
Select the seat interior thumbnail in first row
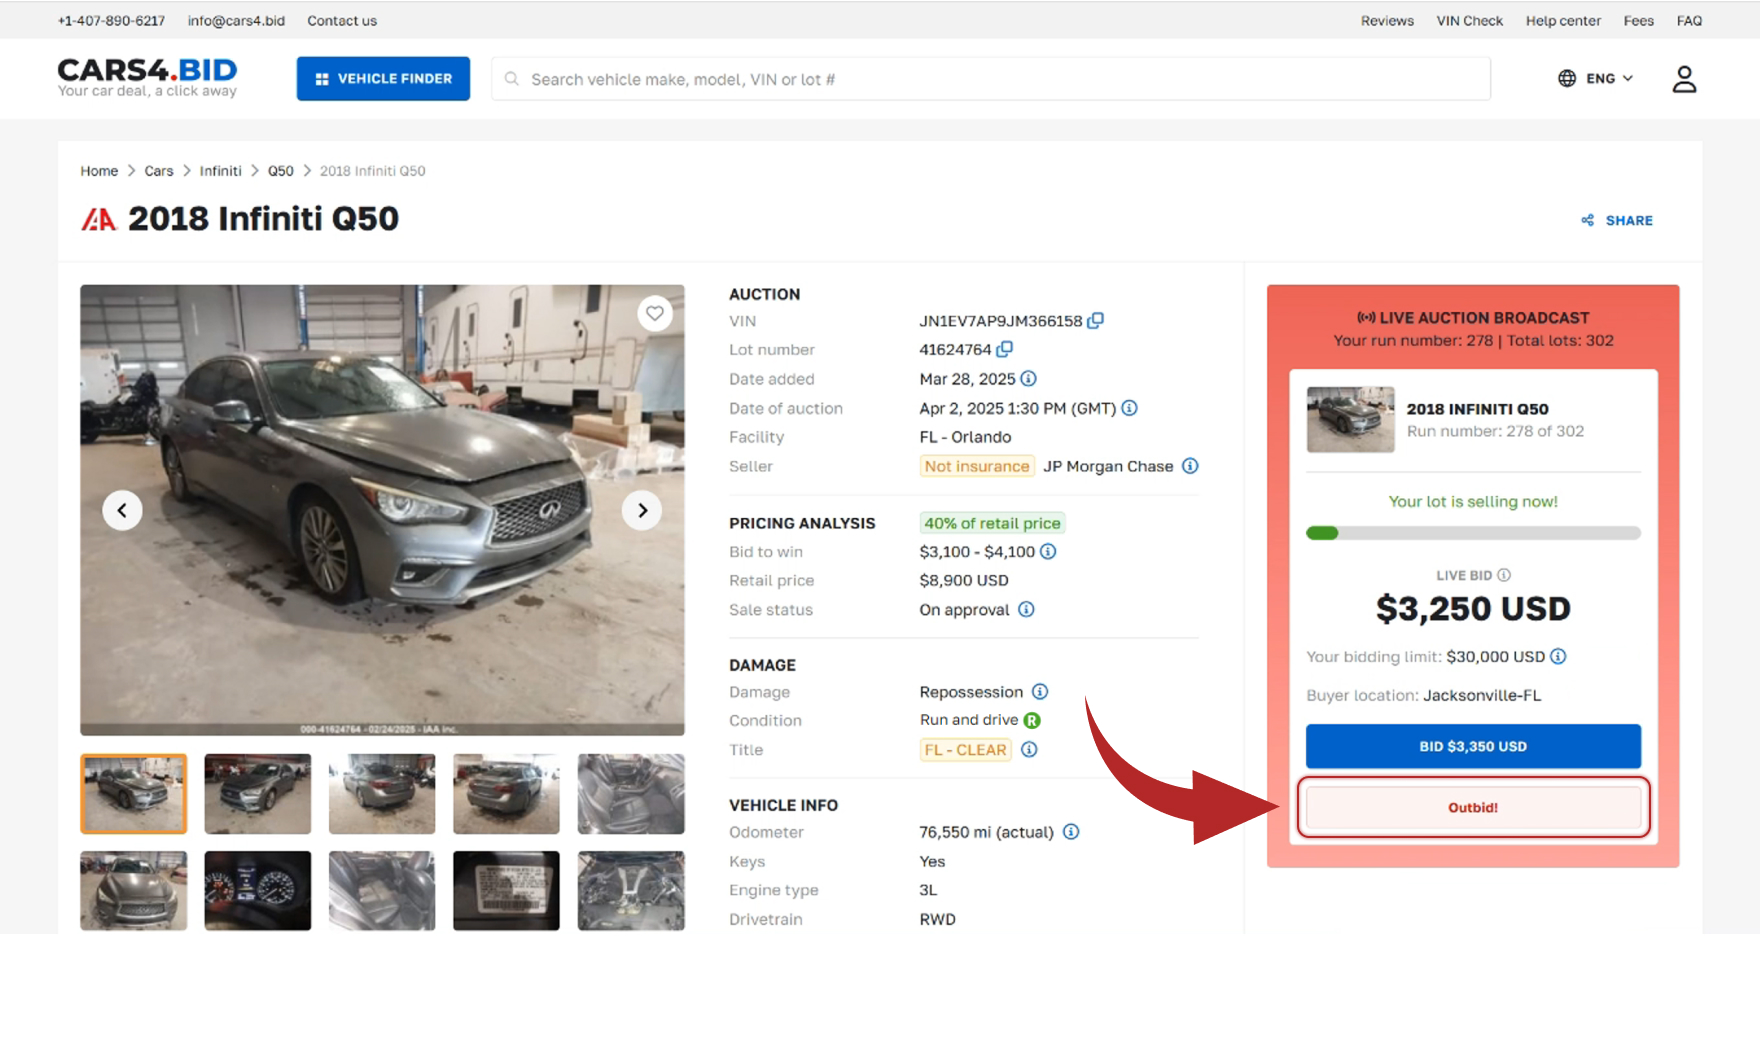631,794
